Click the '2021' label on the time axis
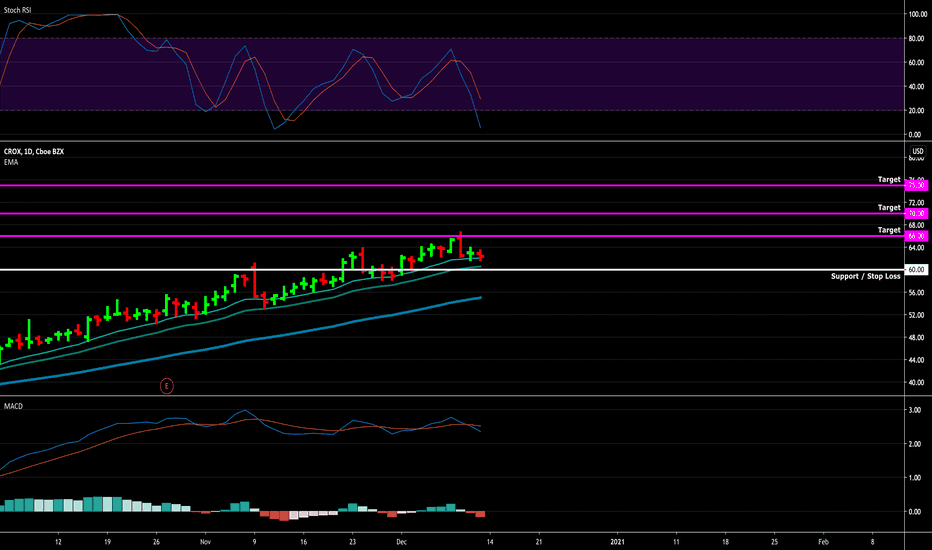932x550 pixels. pyautogui.click(x=618, y=542)
